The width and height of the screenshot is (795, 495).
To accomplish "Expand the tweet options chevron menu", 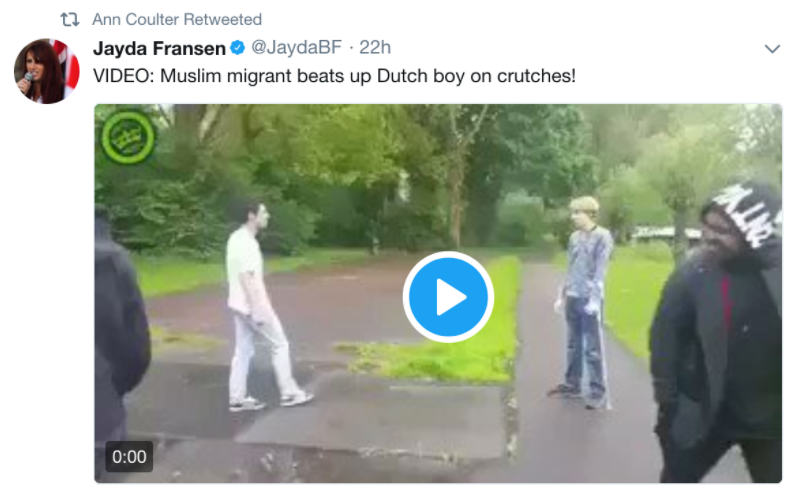I will pyautogui.click(x=772, y=49).
